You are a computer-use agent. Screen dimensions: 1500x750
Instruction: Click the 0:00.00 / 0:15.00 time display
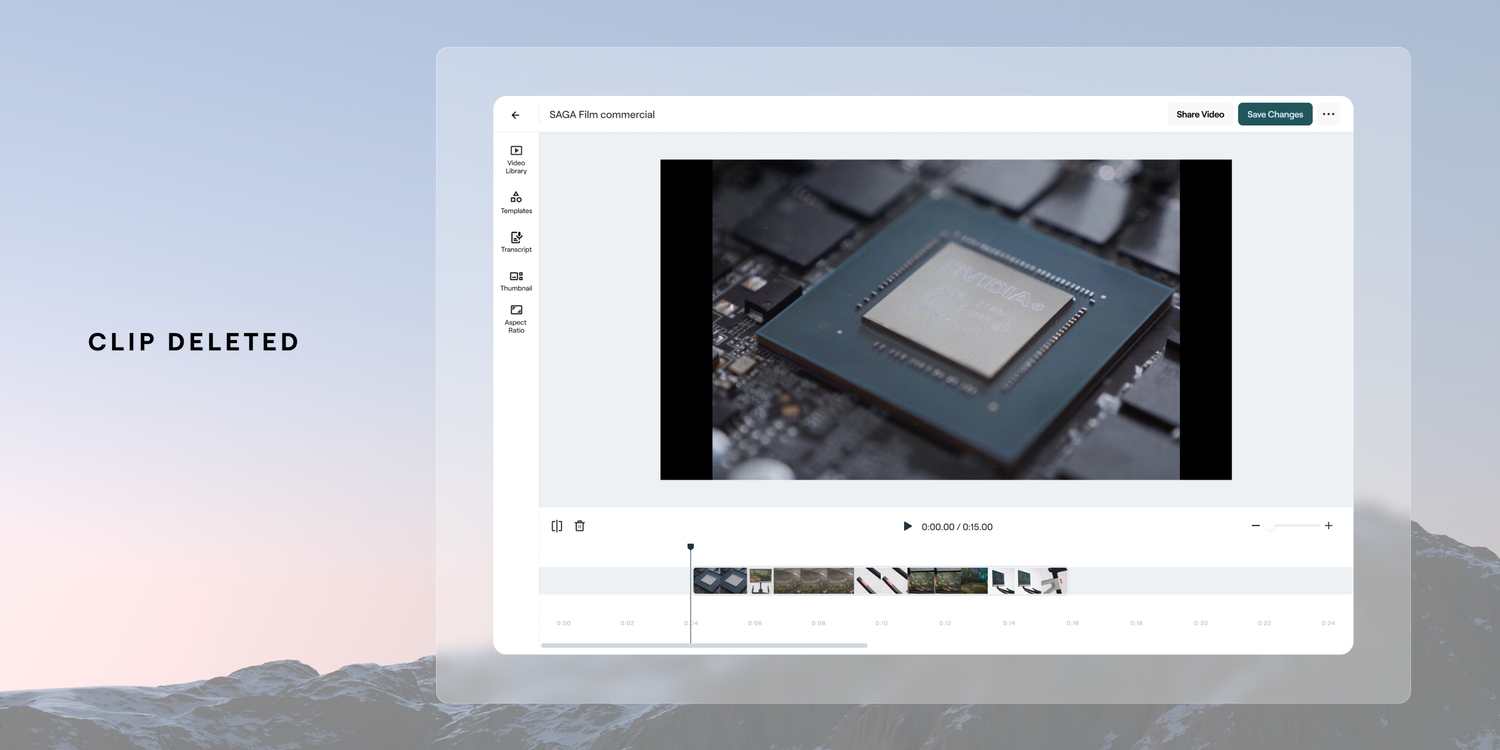pyautogui.click(x=957, y=527)
